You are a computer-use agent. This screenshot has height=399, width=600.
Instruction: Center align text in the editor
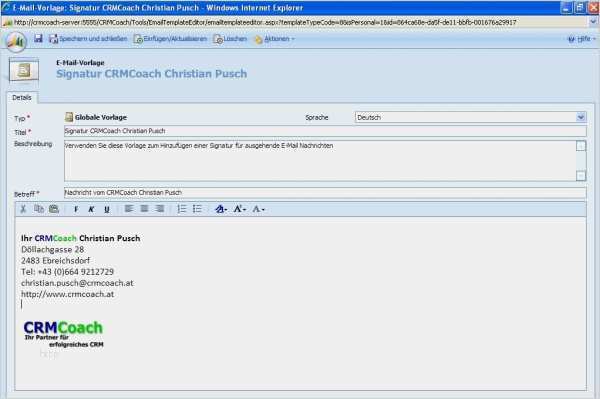(x=144, y=209)
